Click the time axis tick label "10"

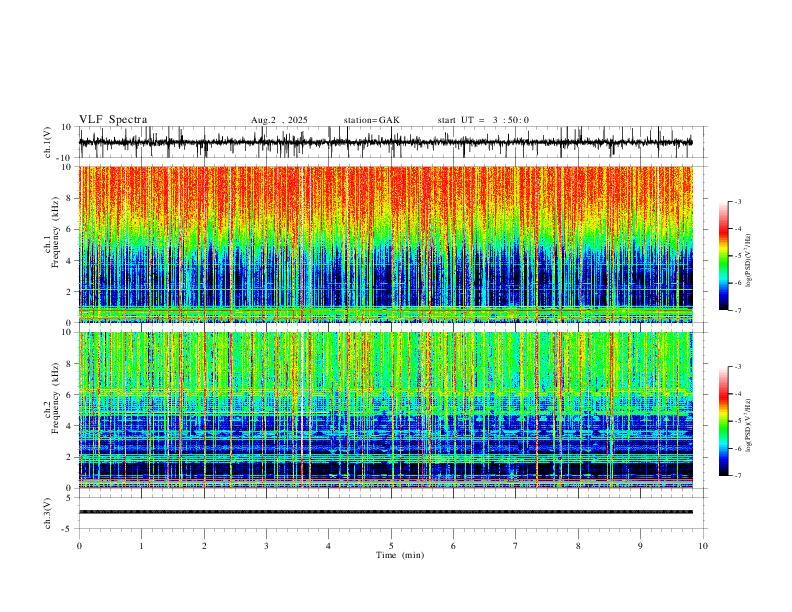[x=703, y=546]
